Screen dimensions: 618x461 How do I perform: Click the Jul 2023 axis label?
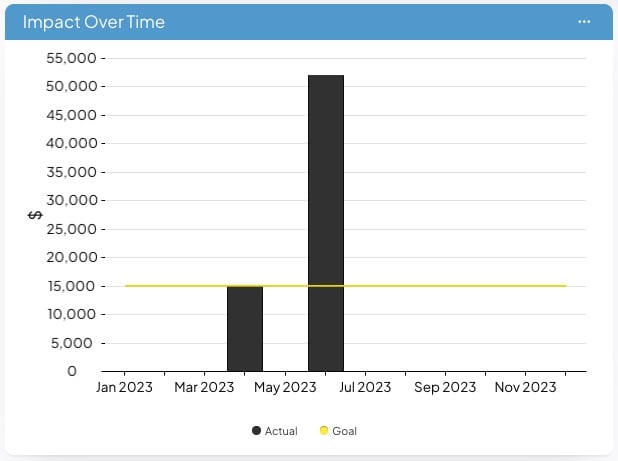(x=366, y=387)
